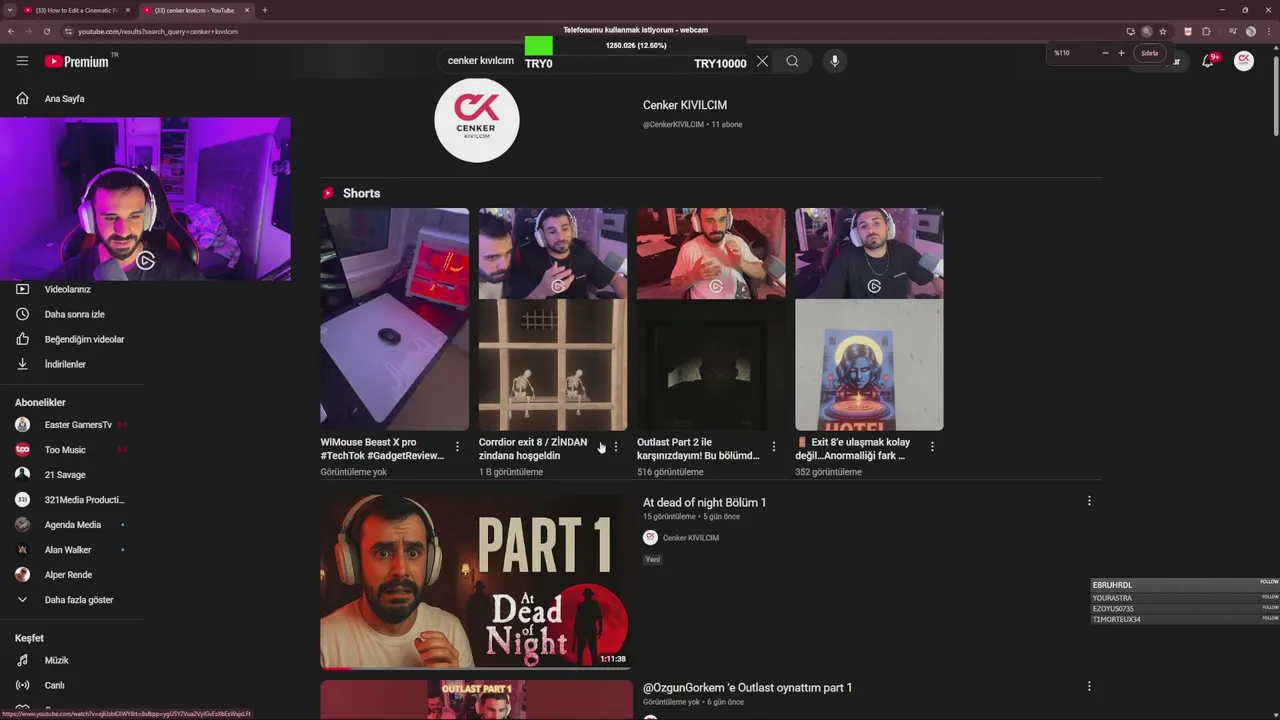Open options for Corridor exit 8 short

point(616,447)
